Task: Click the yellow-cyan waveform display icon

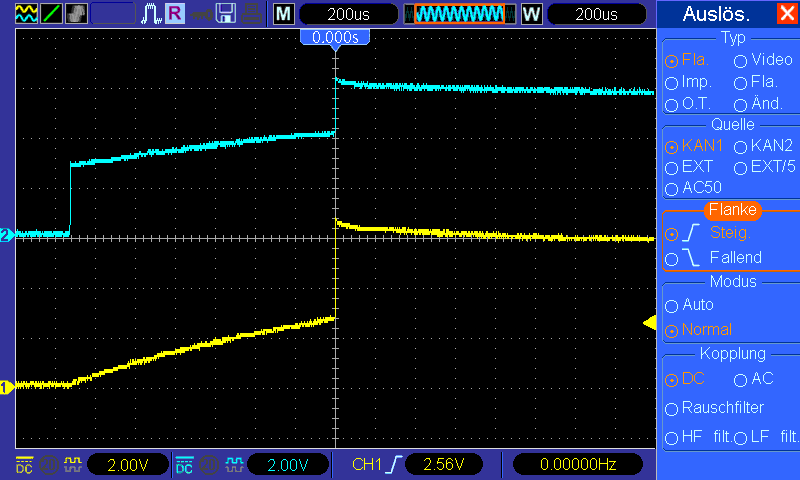Action: pyautogui.click(x=26, y=14)
